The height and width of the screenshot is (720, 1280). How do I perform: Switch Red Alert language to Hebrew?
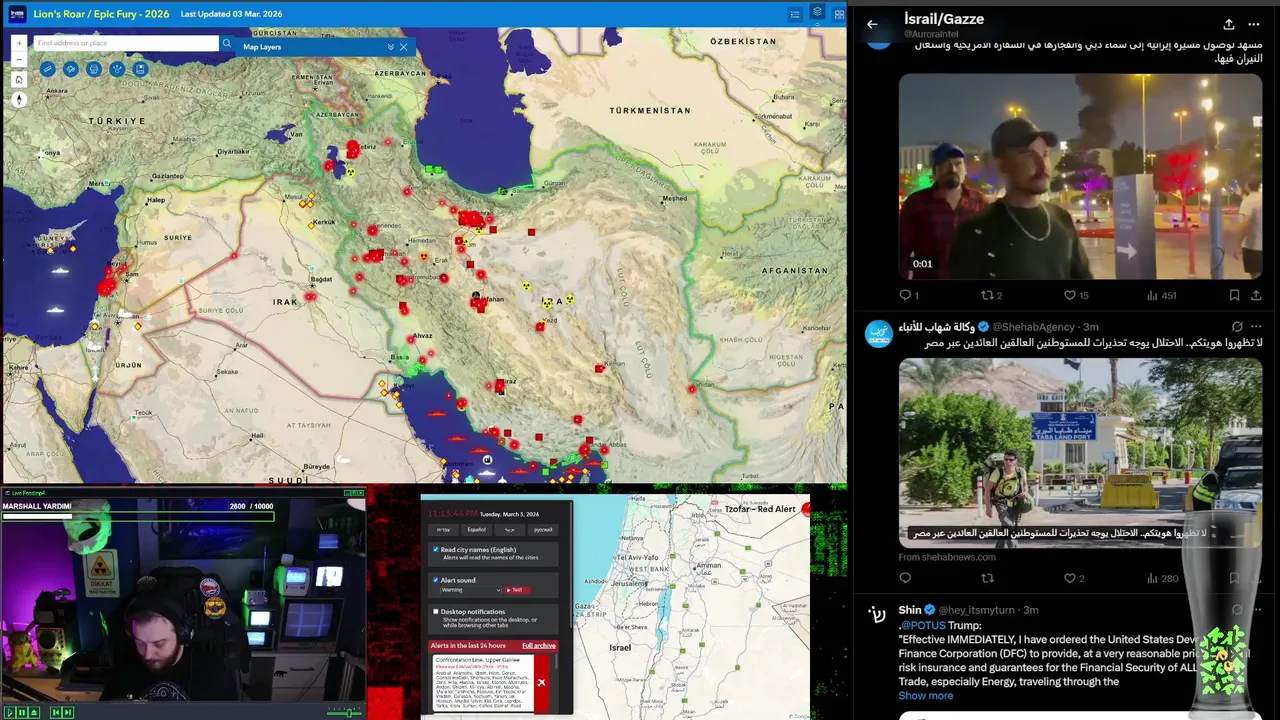click(x=443, y=530)
